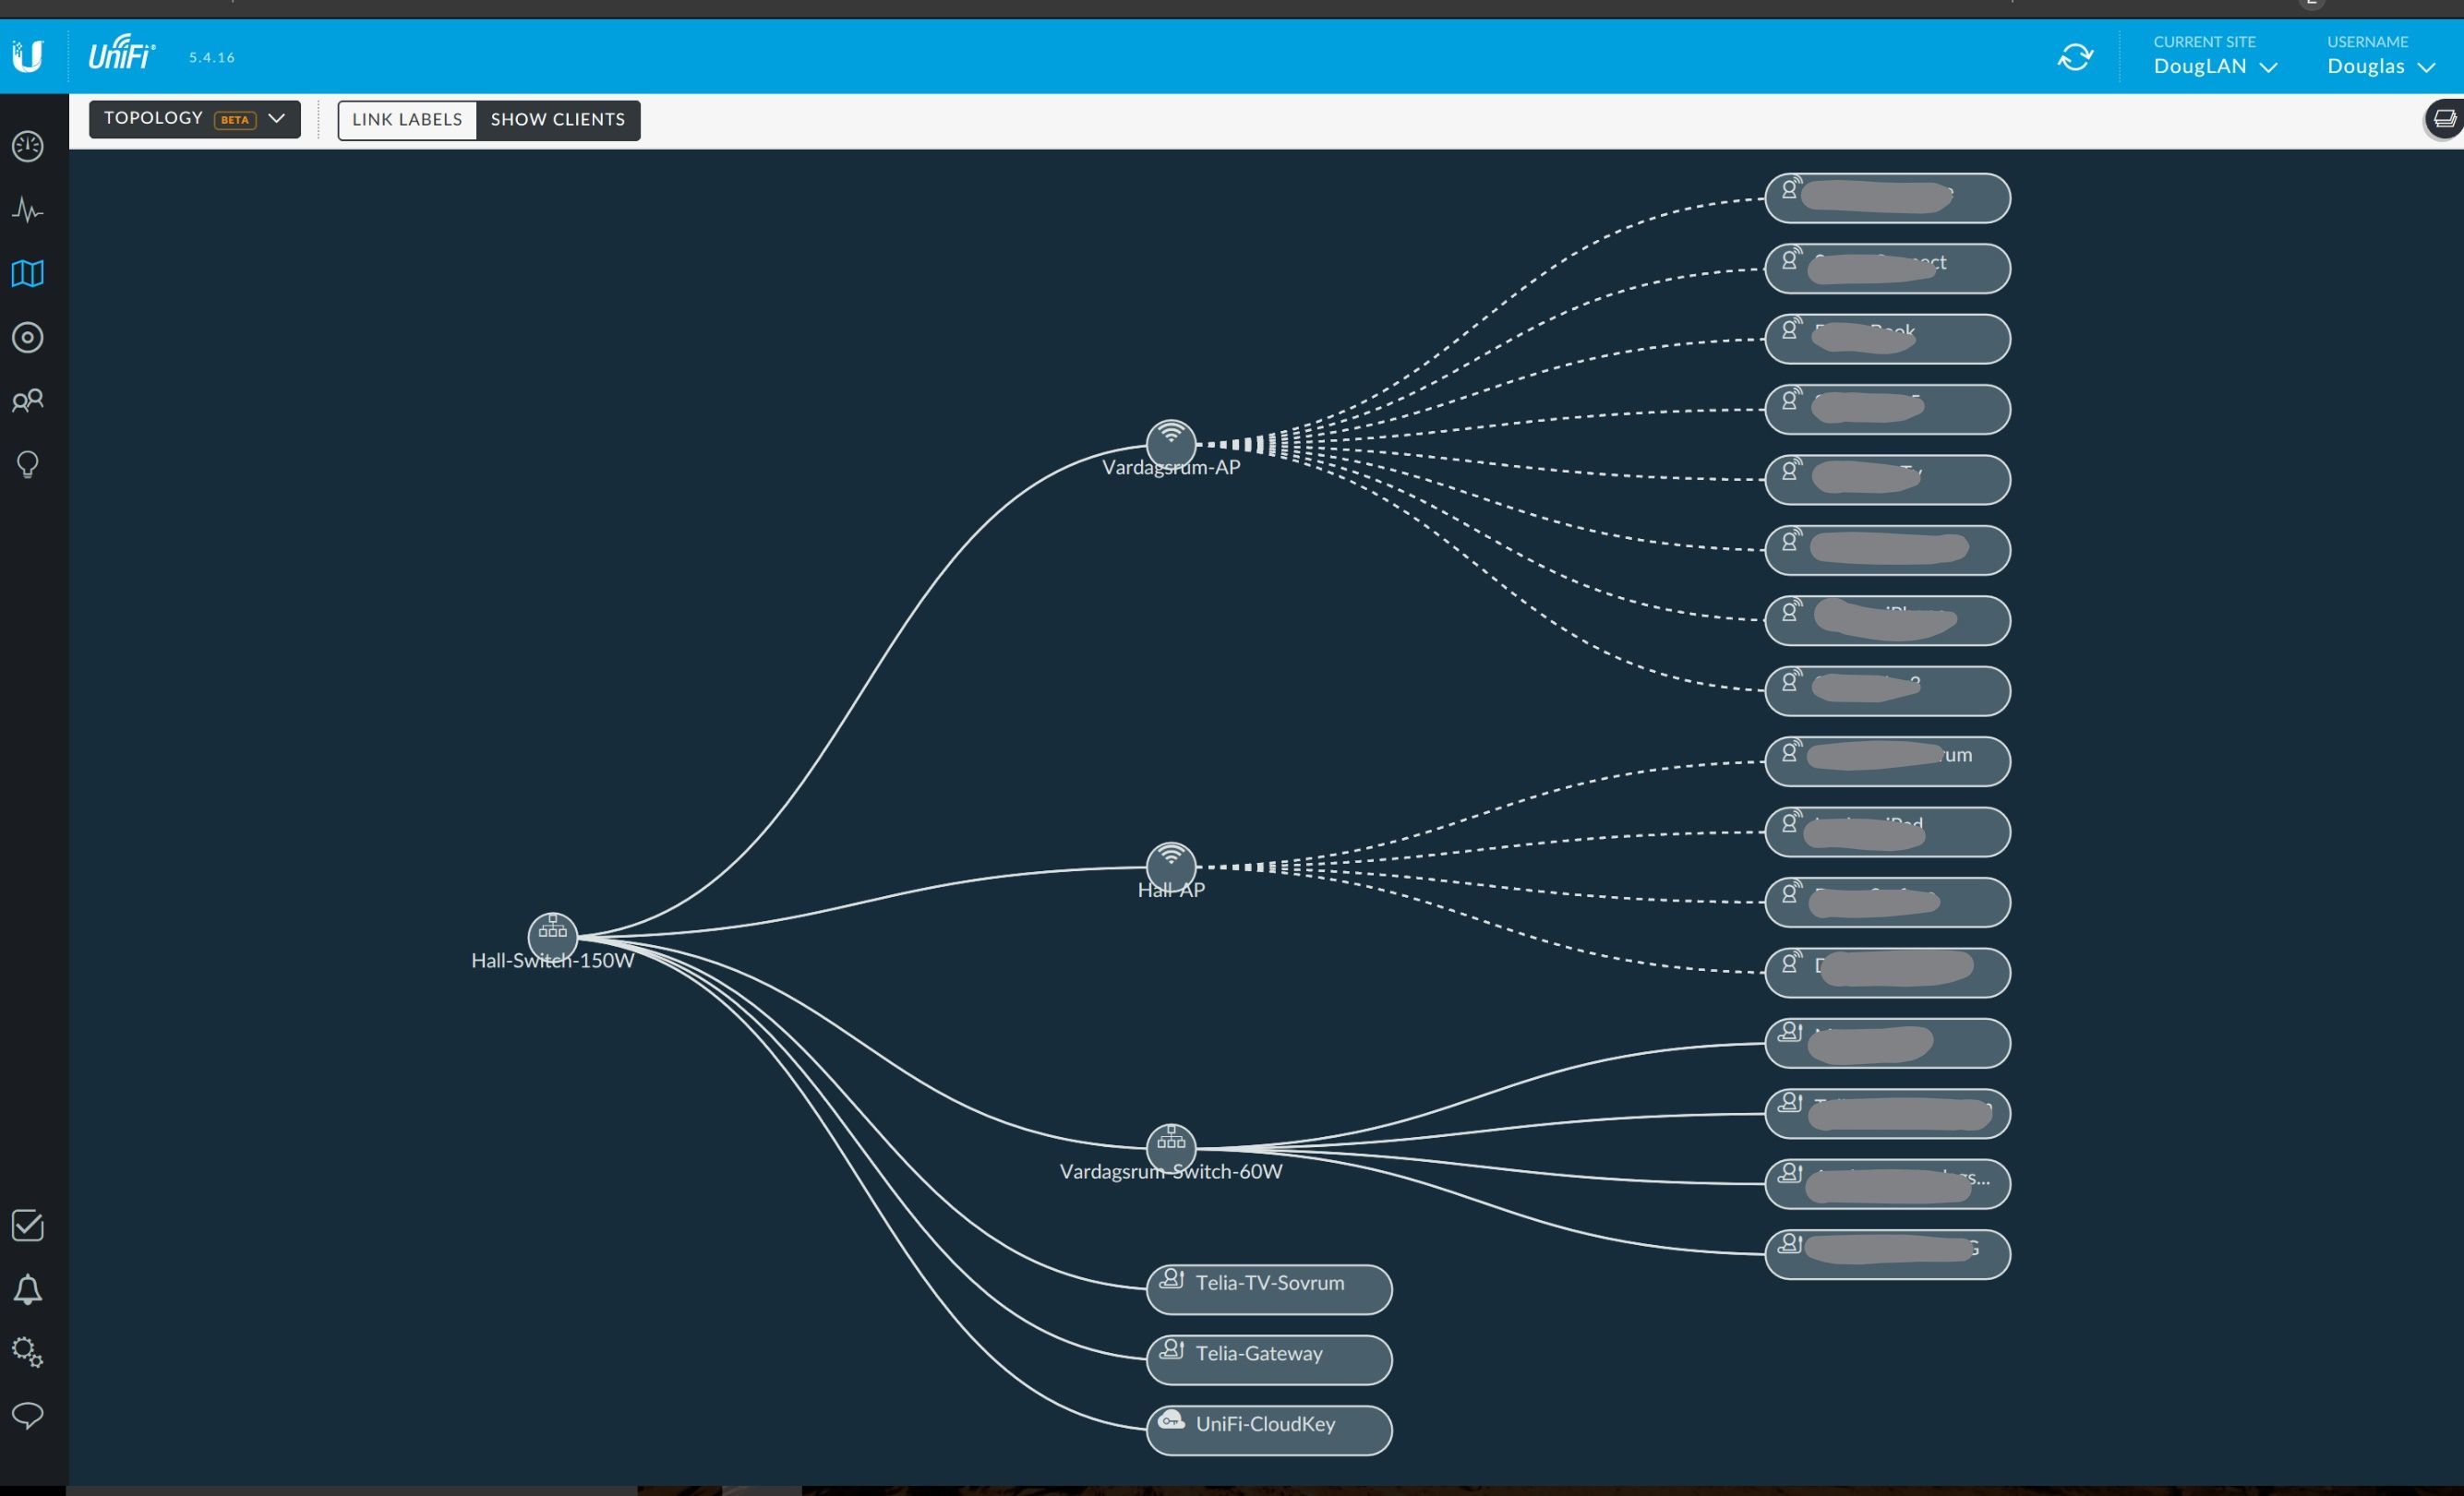Click the print icon at top right
The height and width of the screenshot is (1496, 2464).
pyautogui.click(x=2443, y=119)
